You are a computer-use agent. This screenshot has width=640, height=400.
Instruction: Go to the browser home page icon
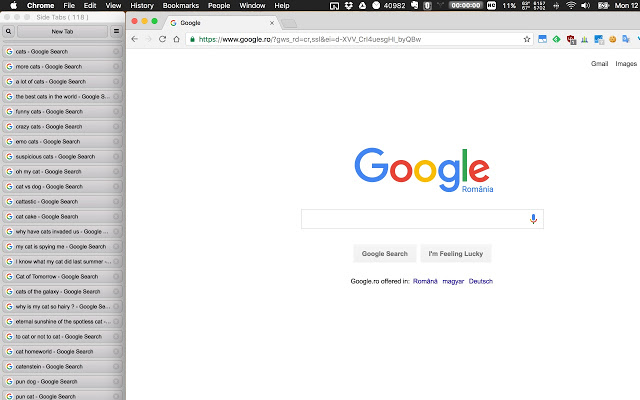point(177,40)
